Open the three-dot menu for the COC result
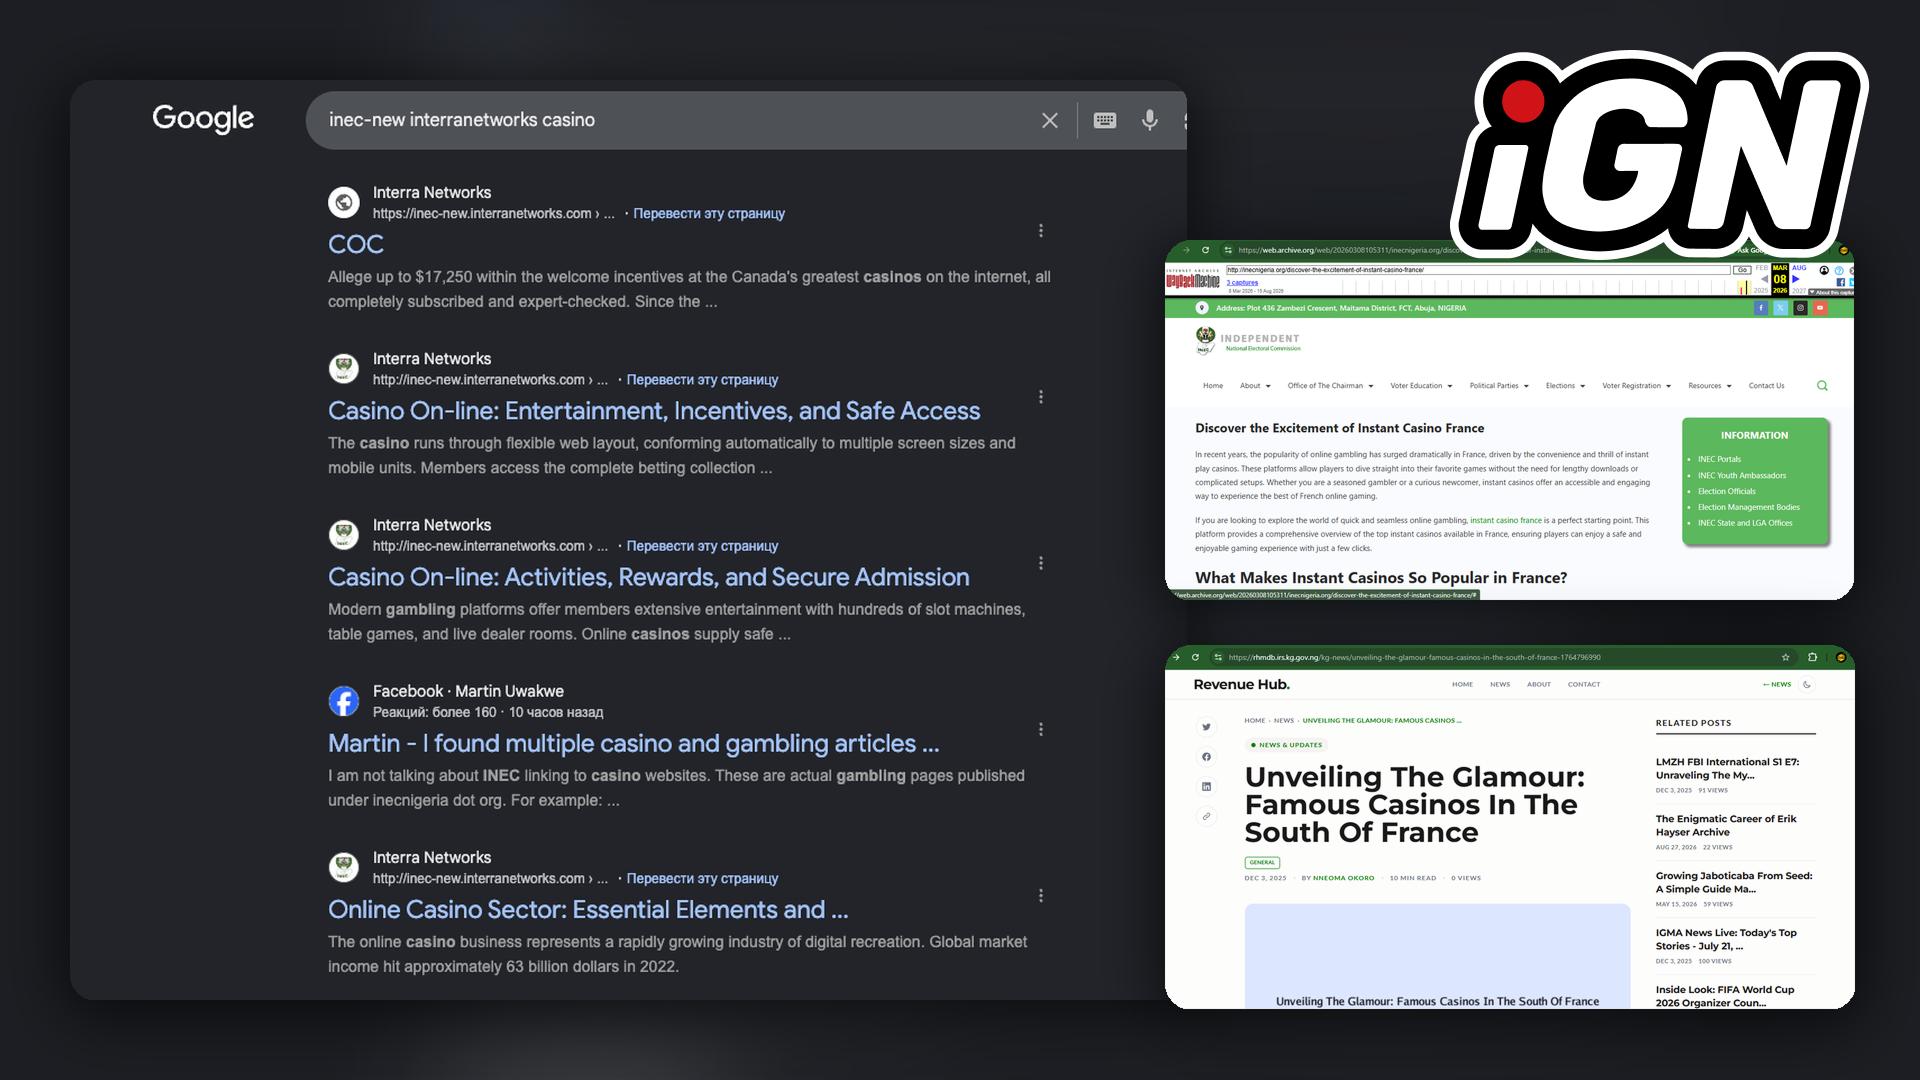The height and width of the screenshot is (1080, 1920). click(x=1041, y=230)
